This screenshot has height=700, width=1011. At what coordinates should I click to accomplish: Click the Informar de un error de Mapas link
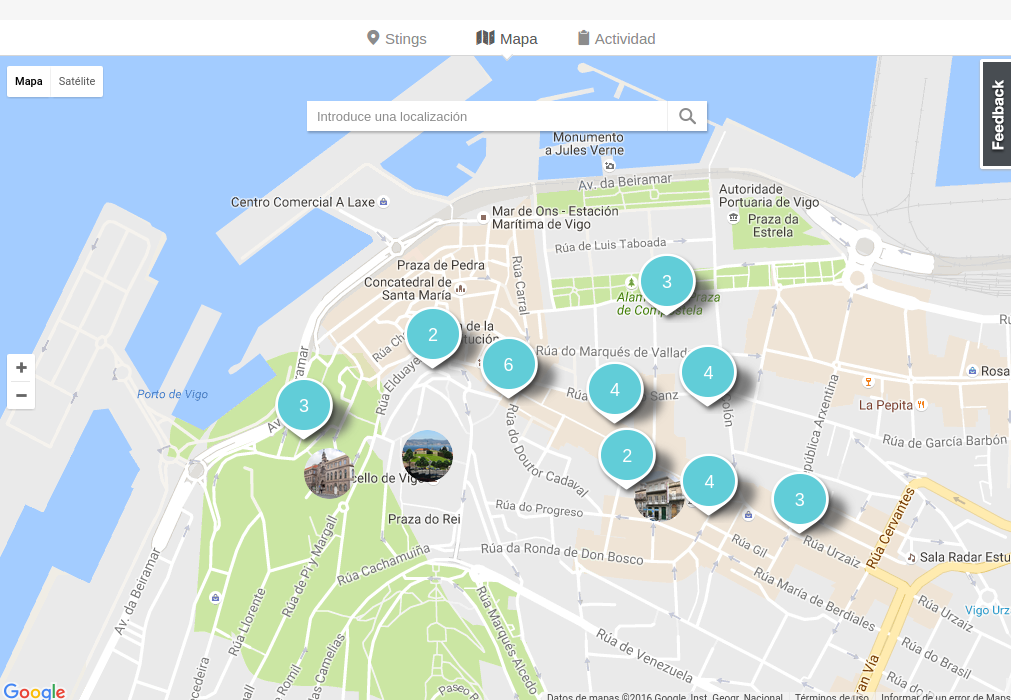[945, 696]
